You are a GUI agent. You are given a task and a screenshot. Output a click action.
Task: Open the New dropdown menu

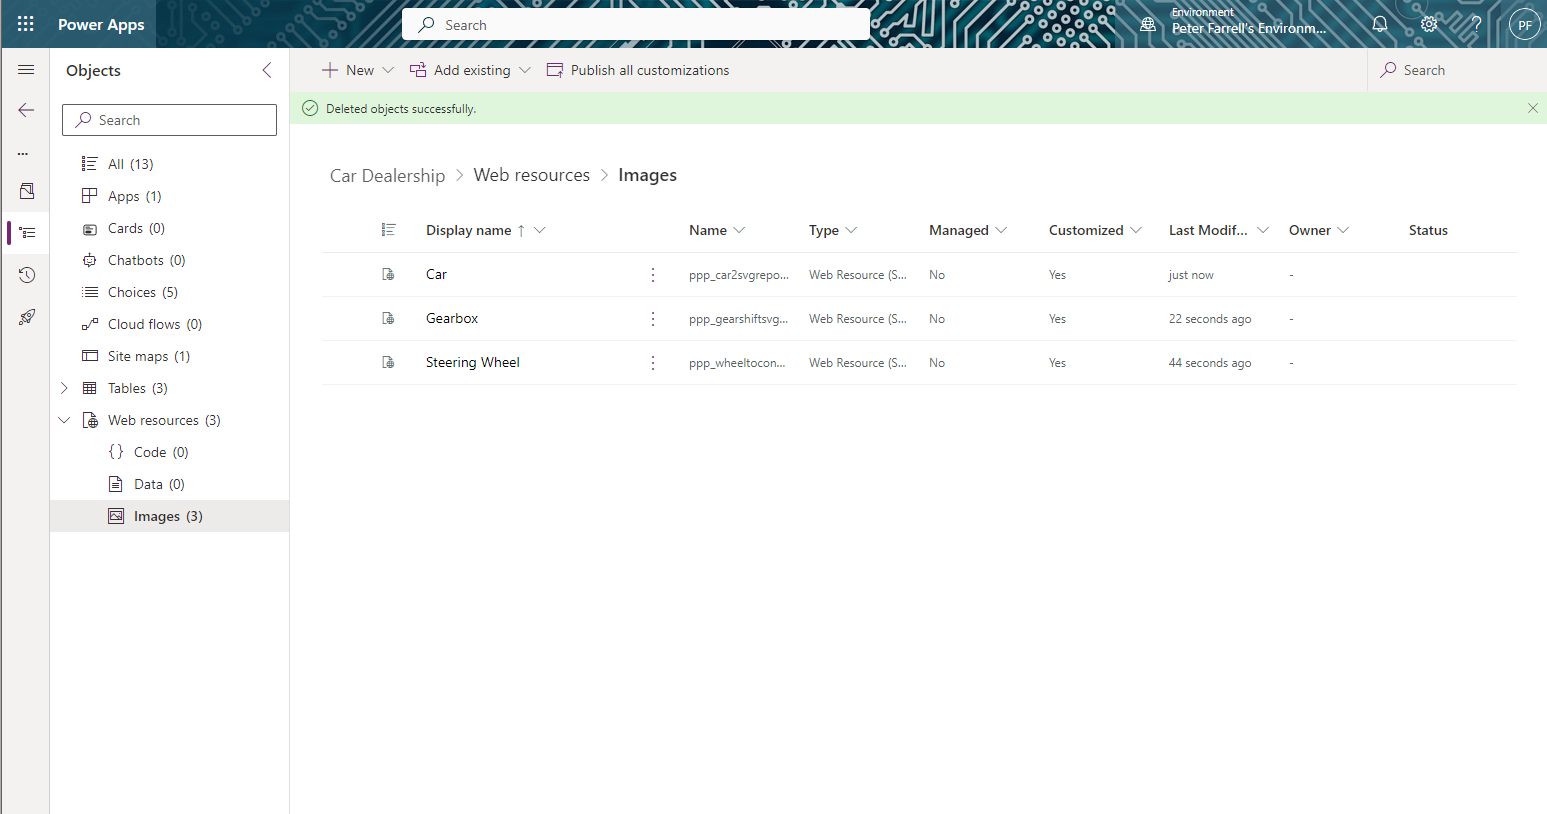point(390,70)
